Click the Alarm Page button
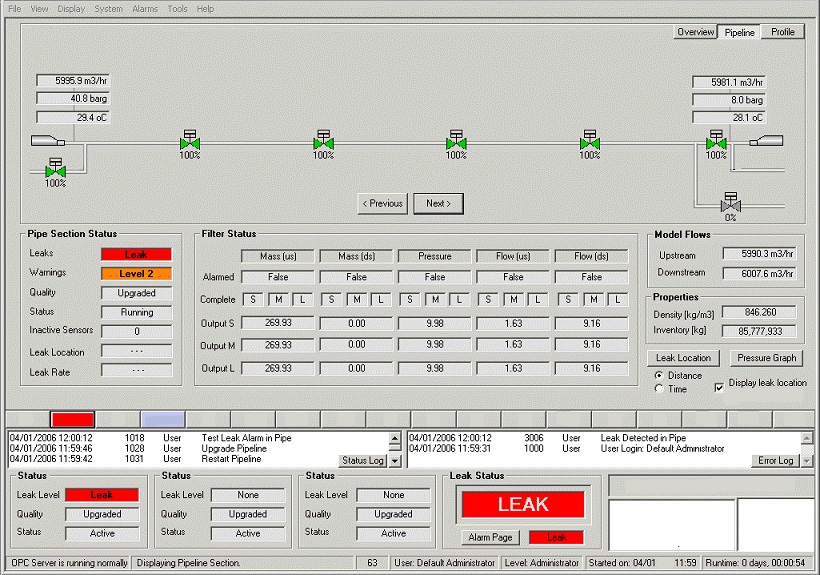The height and width of the screenshot is (575, 820). click(490, 537)
